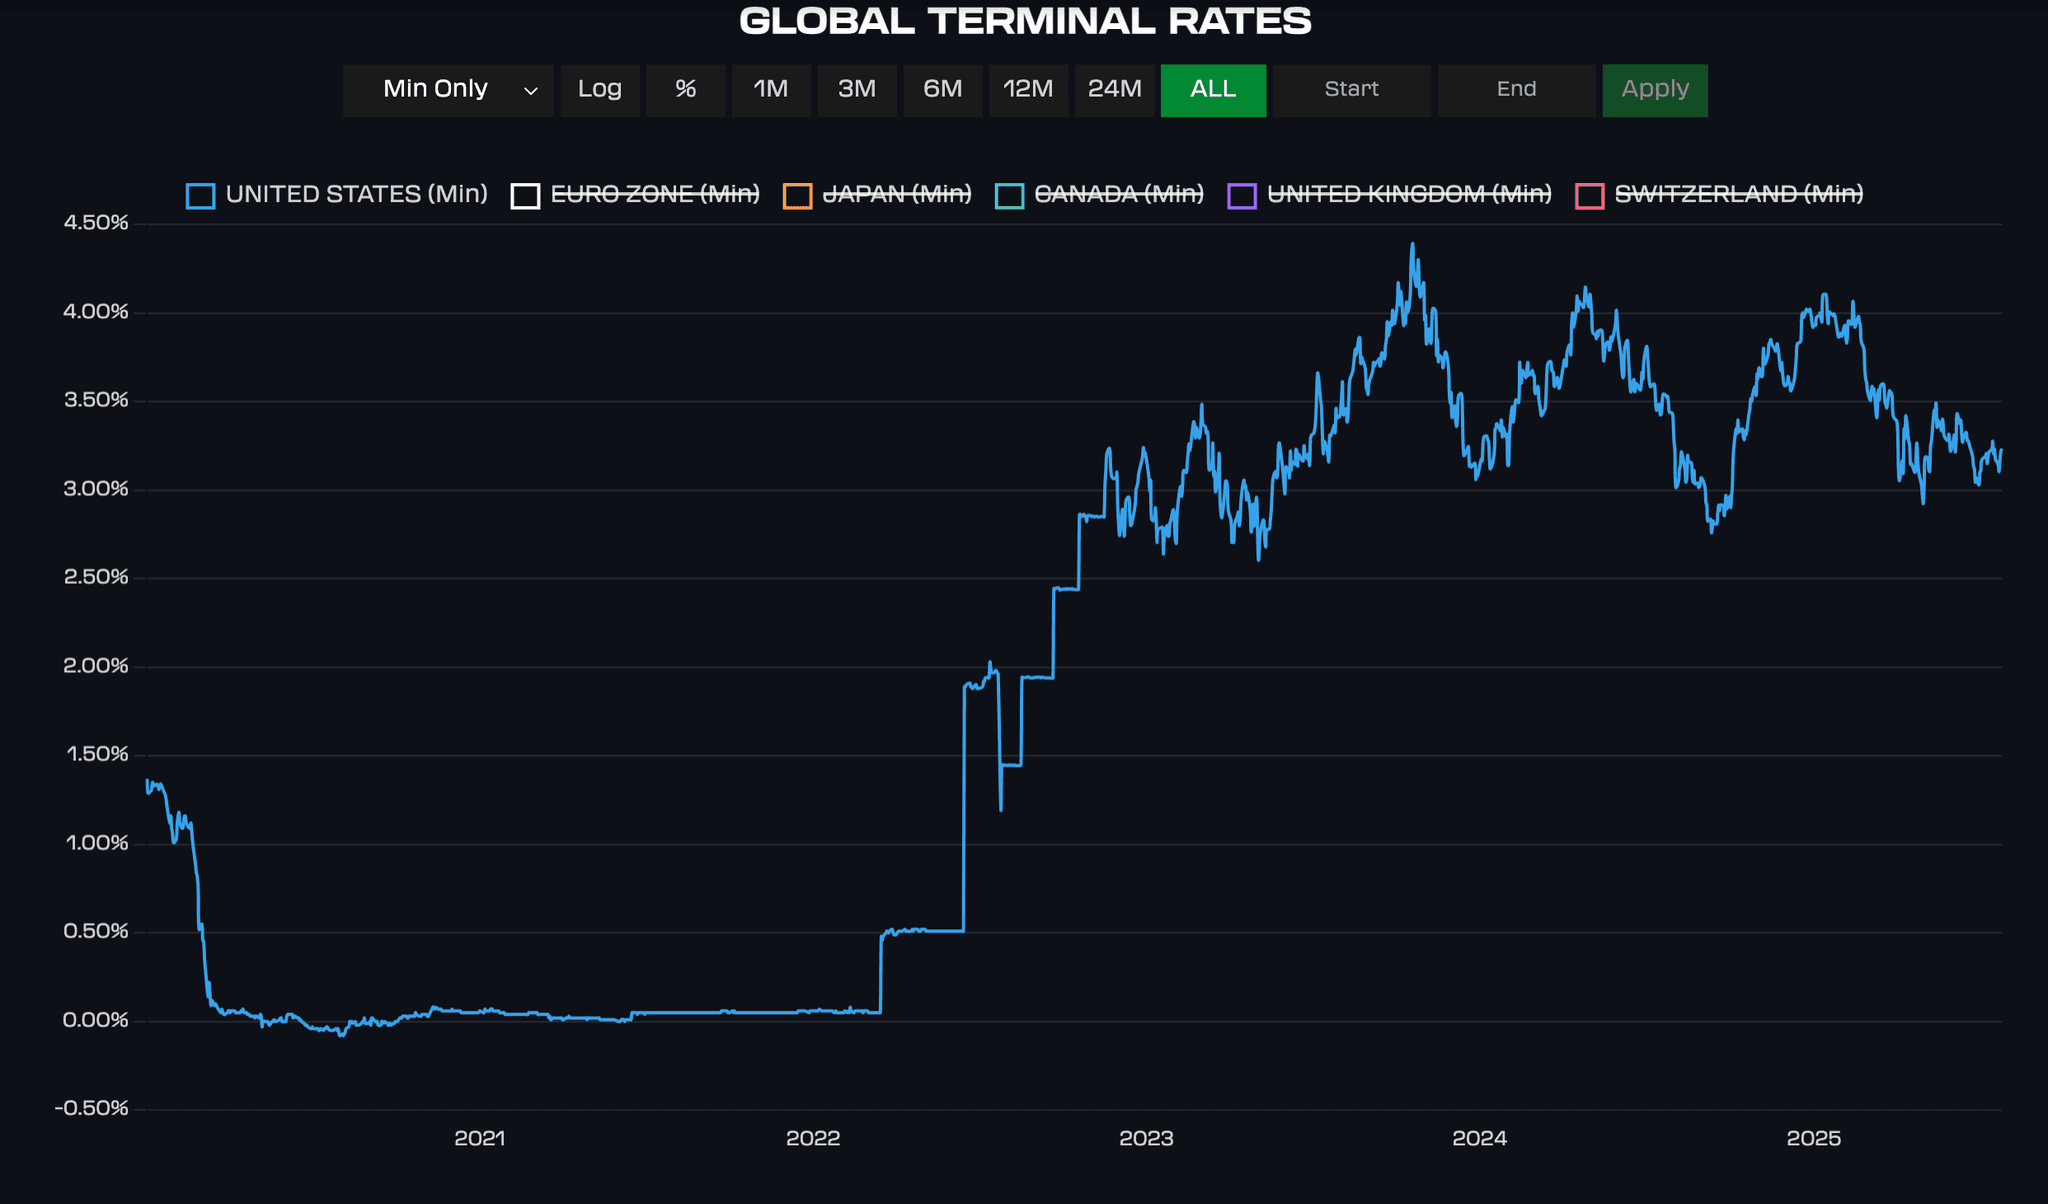Switch to Log scale
2048x1204 pixels.
(599, 90)
